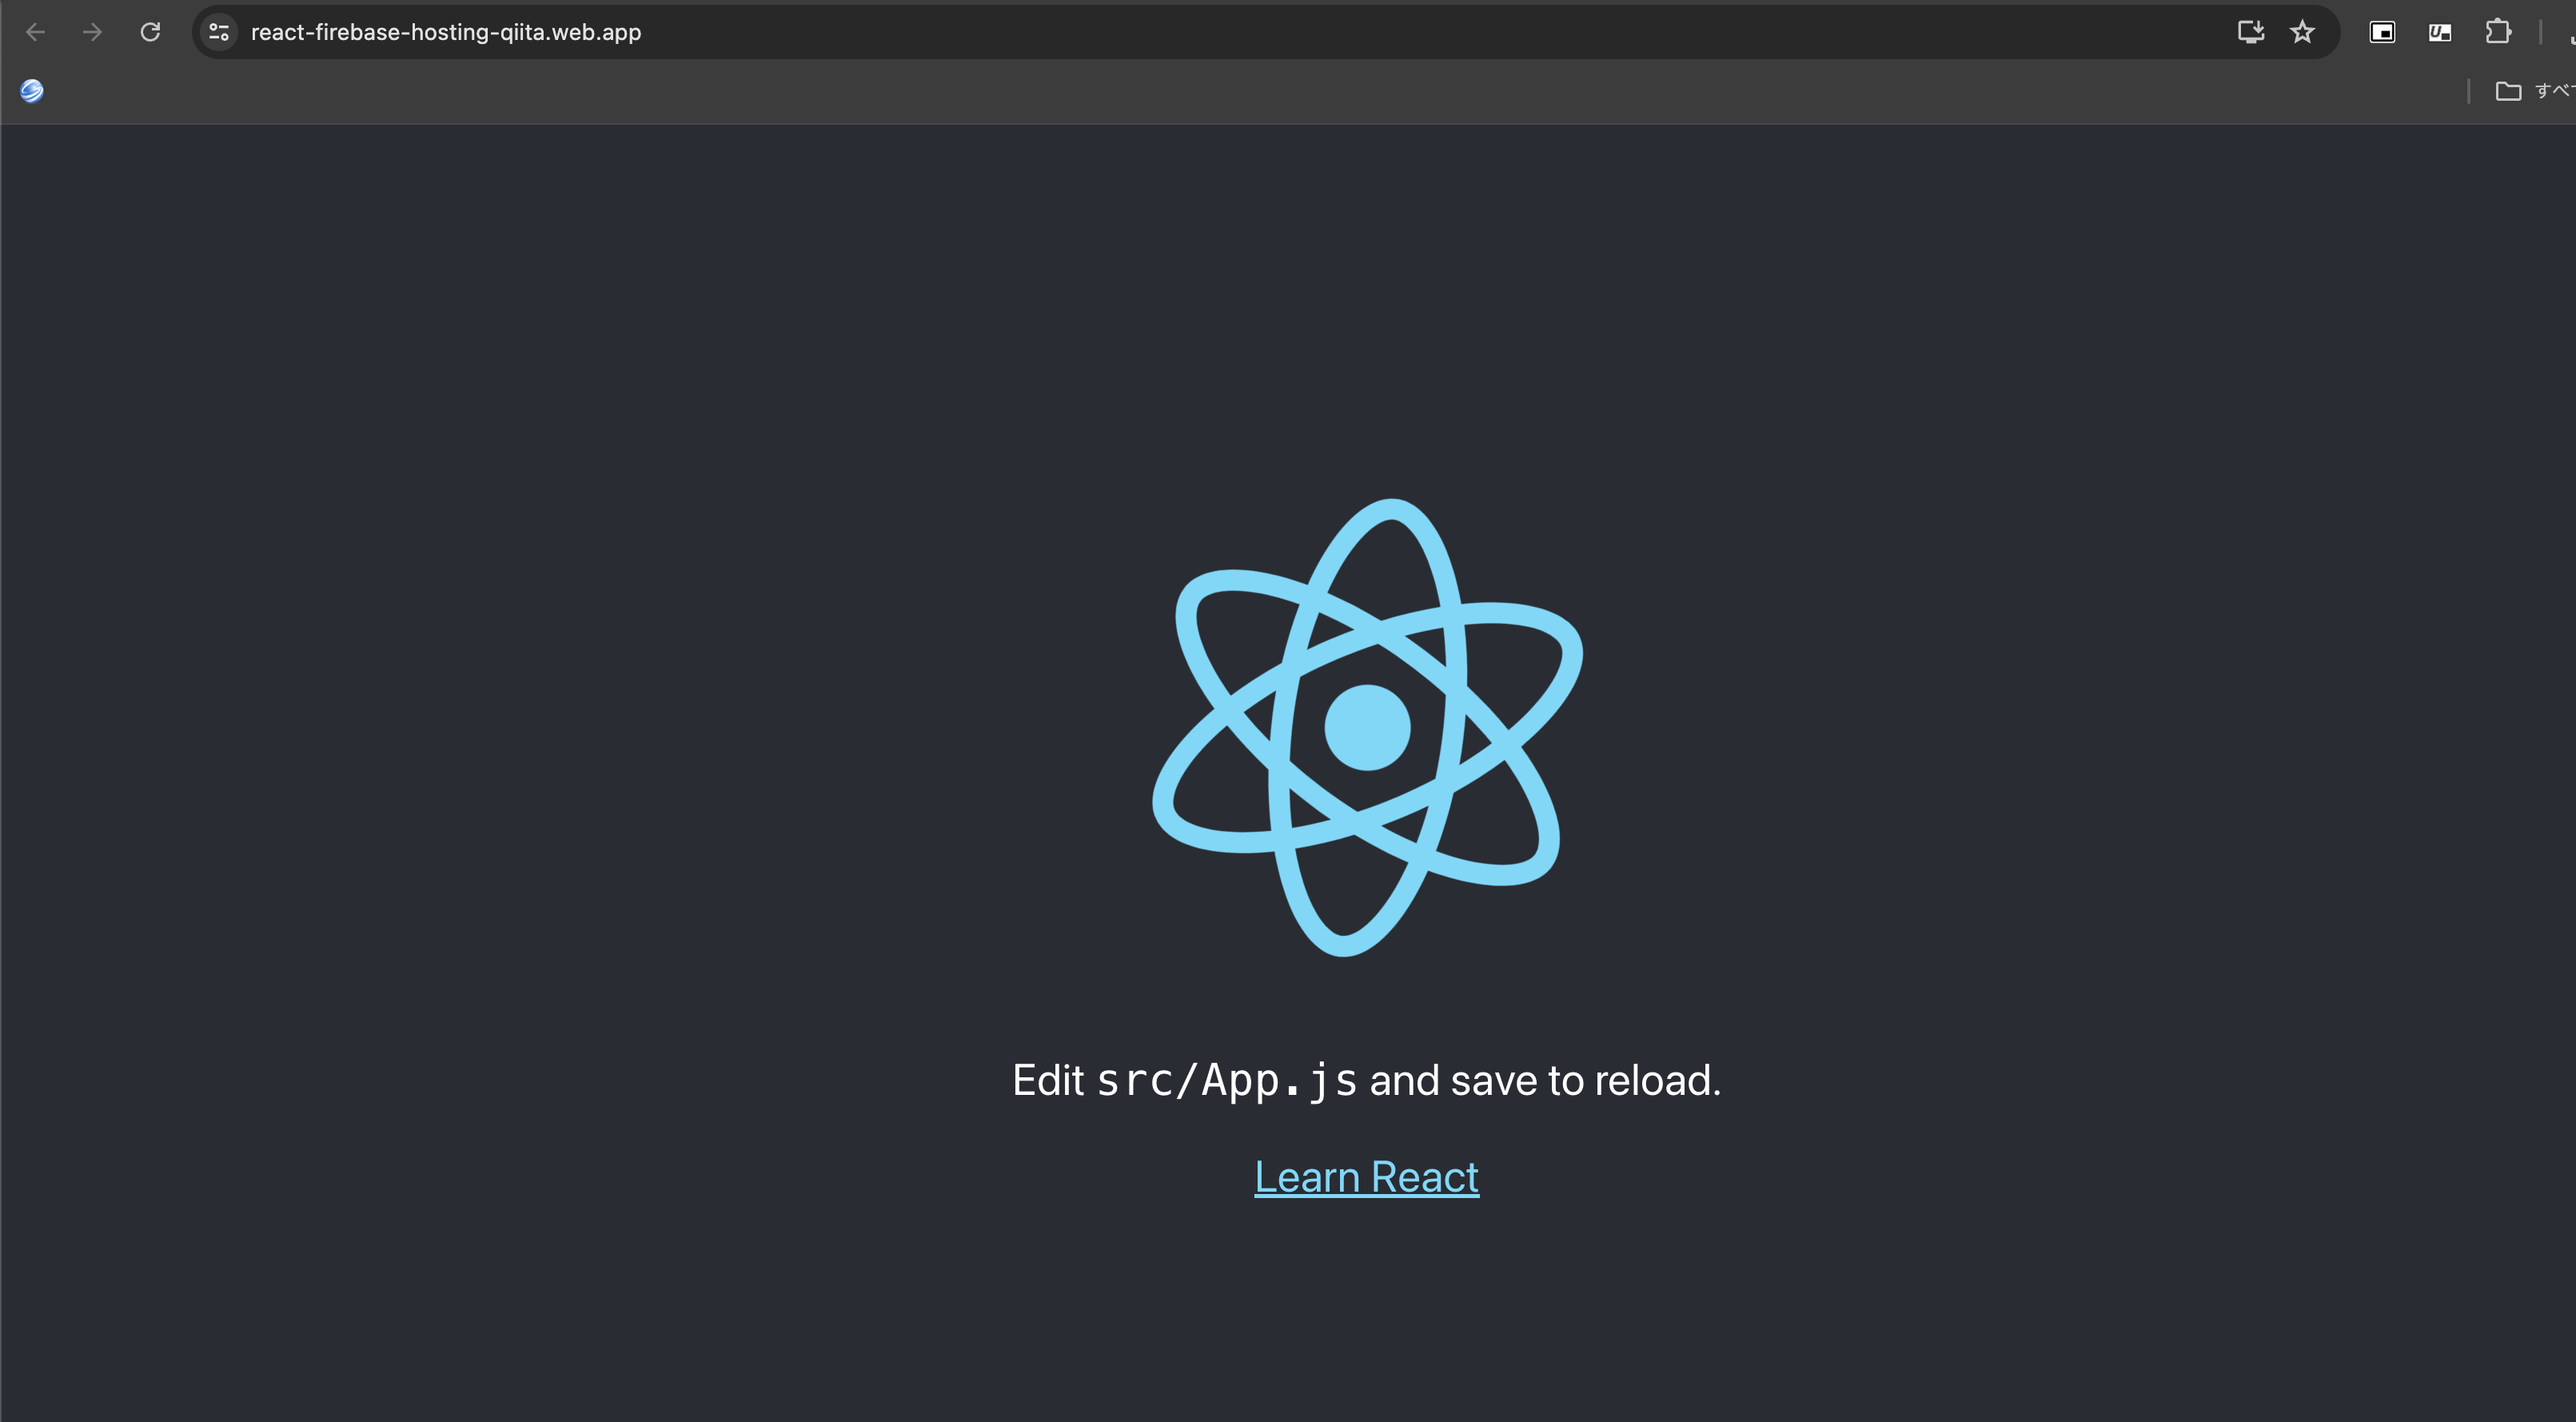
Task: Open site information controls icon
Action: point(219,32)
